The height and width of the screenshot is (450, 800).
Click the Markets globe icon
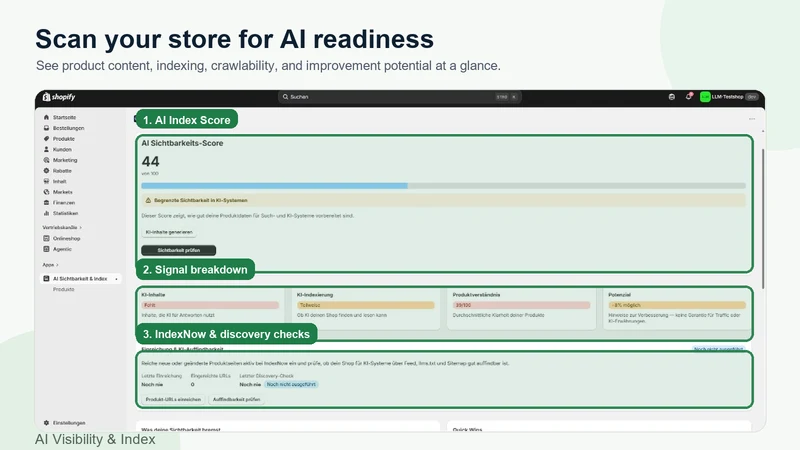[46, 192]
